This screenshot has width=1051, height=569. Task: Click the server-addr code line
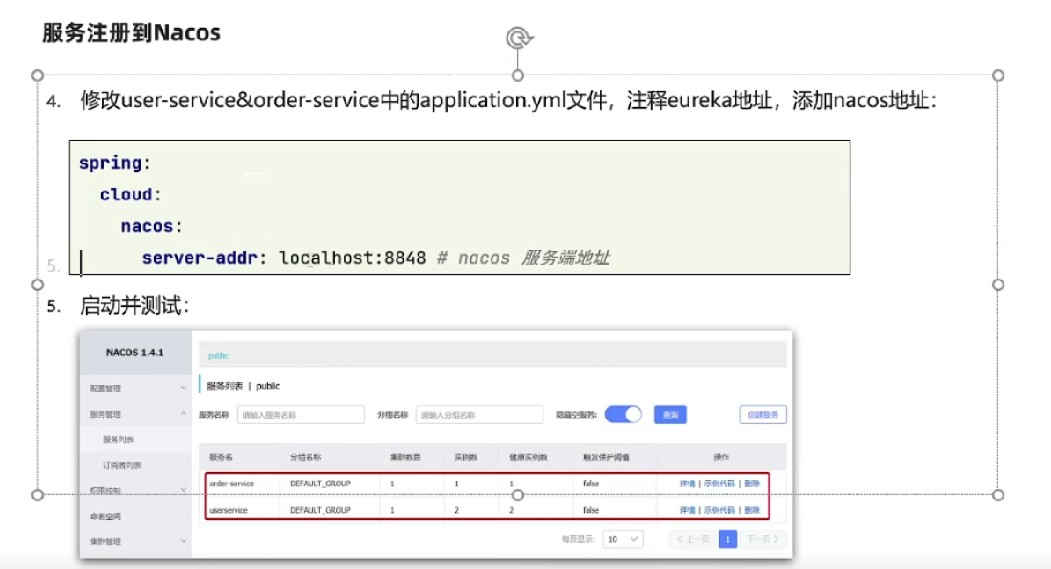[375, 258]
